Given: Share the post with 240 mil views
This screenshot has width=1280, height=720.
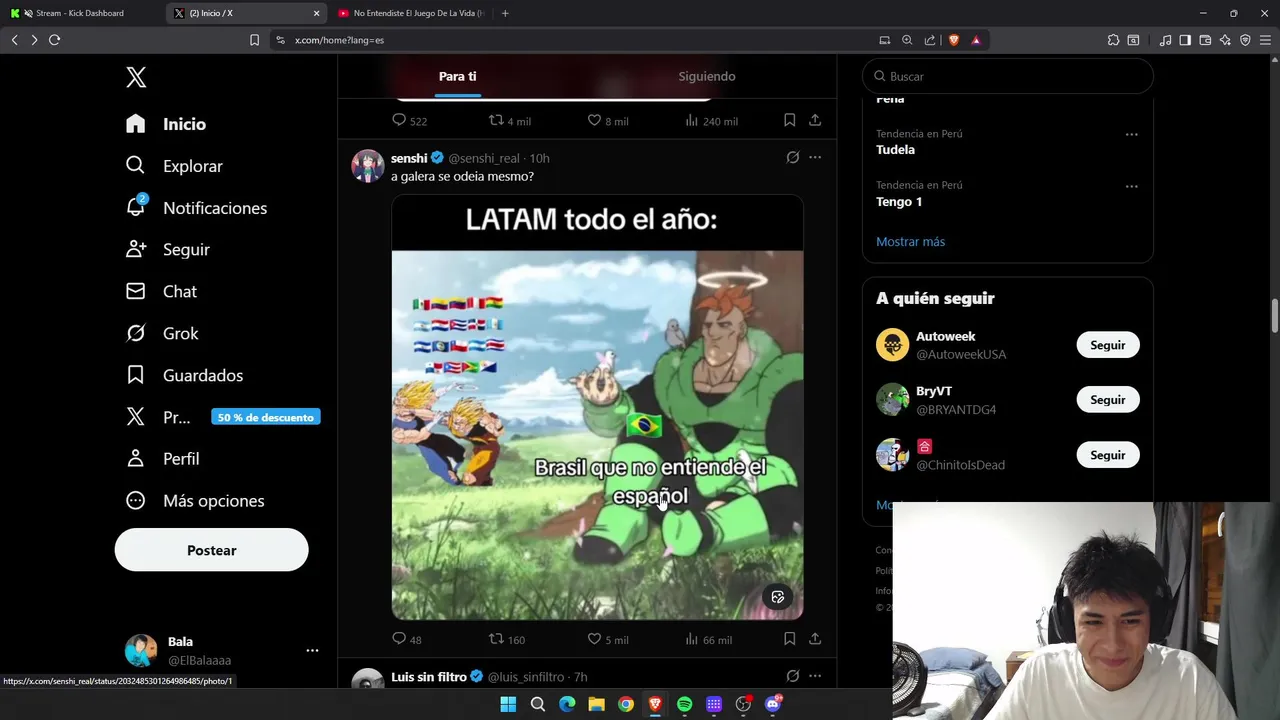Looking at the screenshot, I should [815, 120].
